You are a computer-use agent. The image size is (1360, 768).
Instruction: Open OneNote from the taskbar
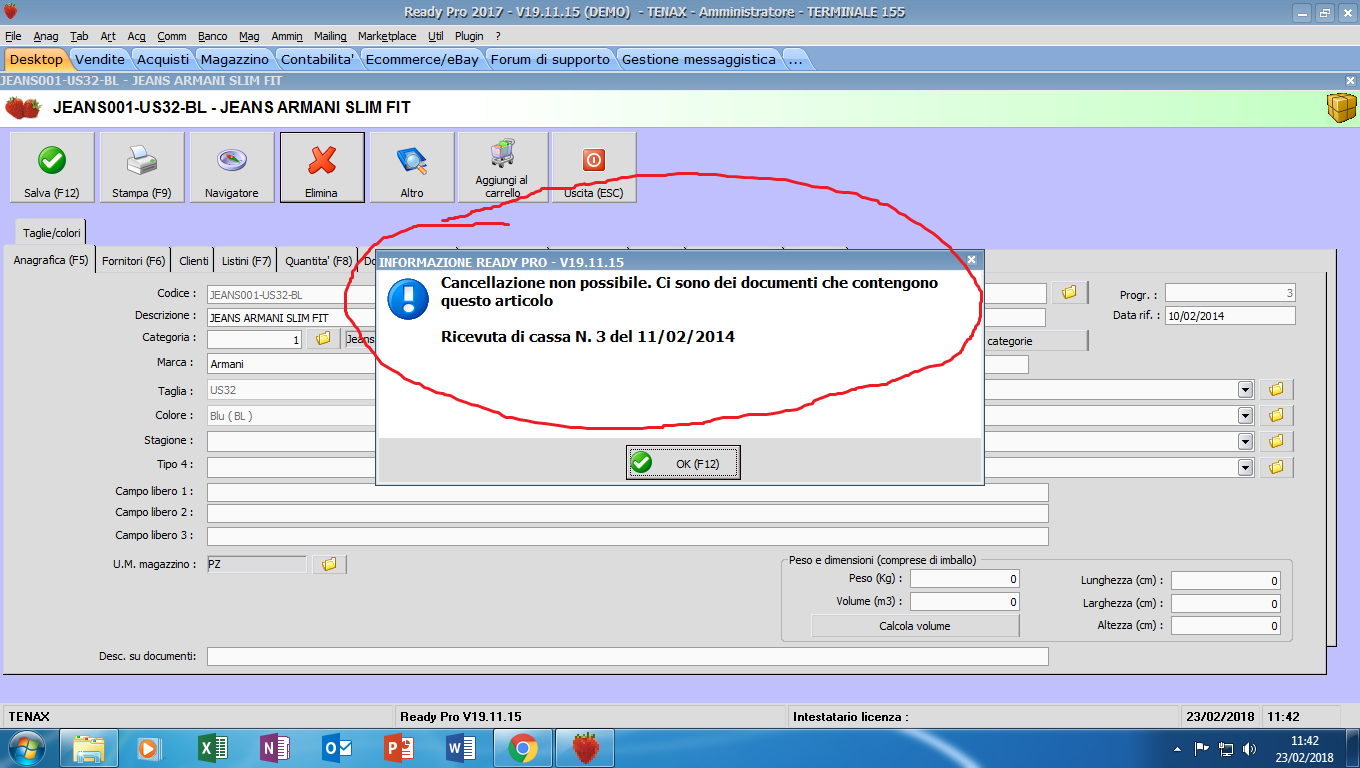pyautogui.click(x=275, y=748)
